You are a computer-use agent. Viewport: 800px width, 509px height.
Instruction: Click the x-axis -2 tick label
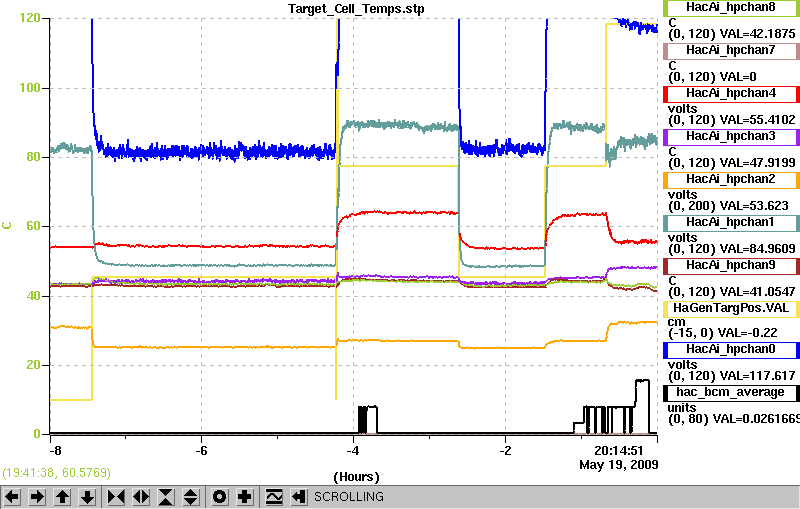click(505, 451)
